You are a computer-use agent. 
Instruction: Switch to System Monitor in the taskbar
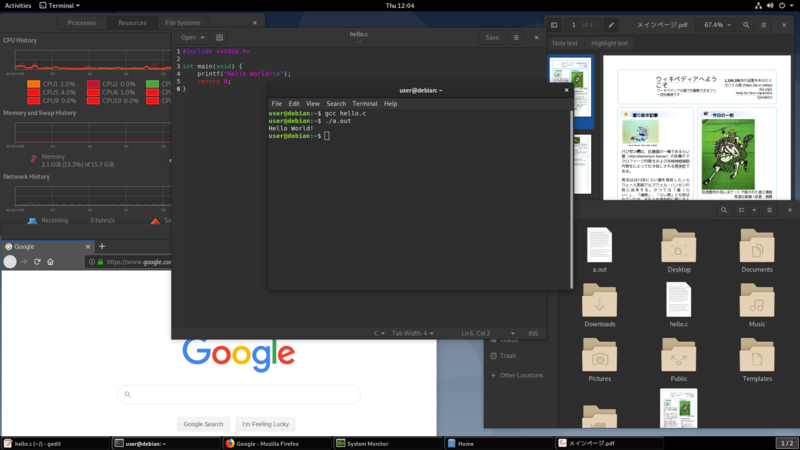[x=388, y=443]
